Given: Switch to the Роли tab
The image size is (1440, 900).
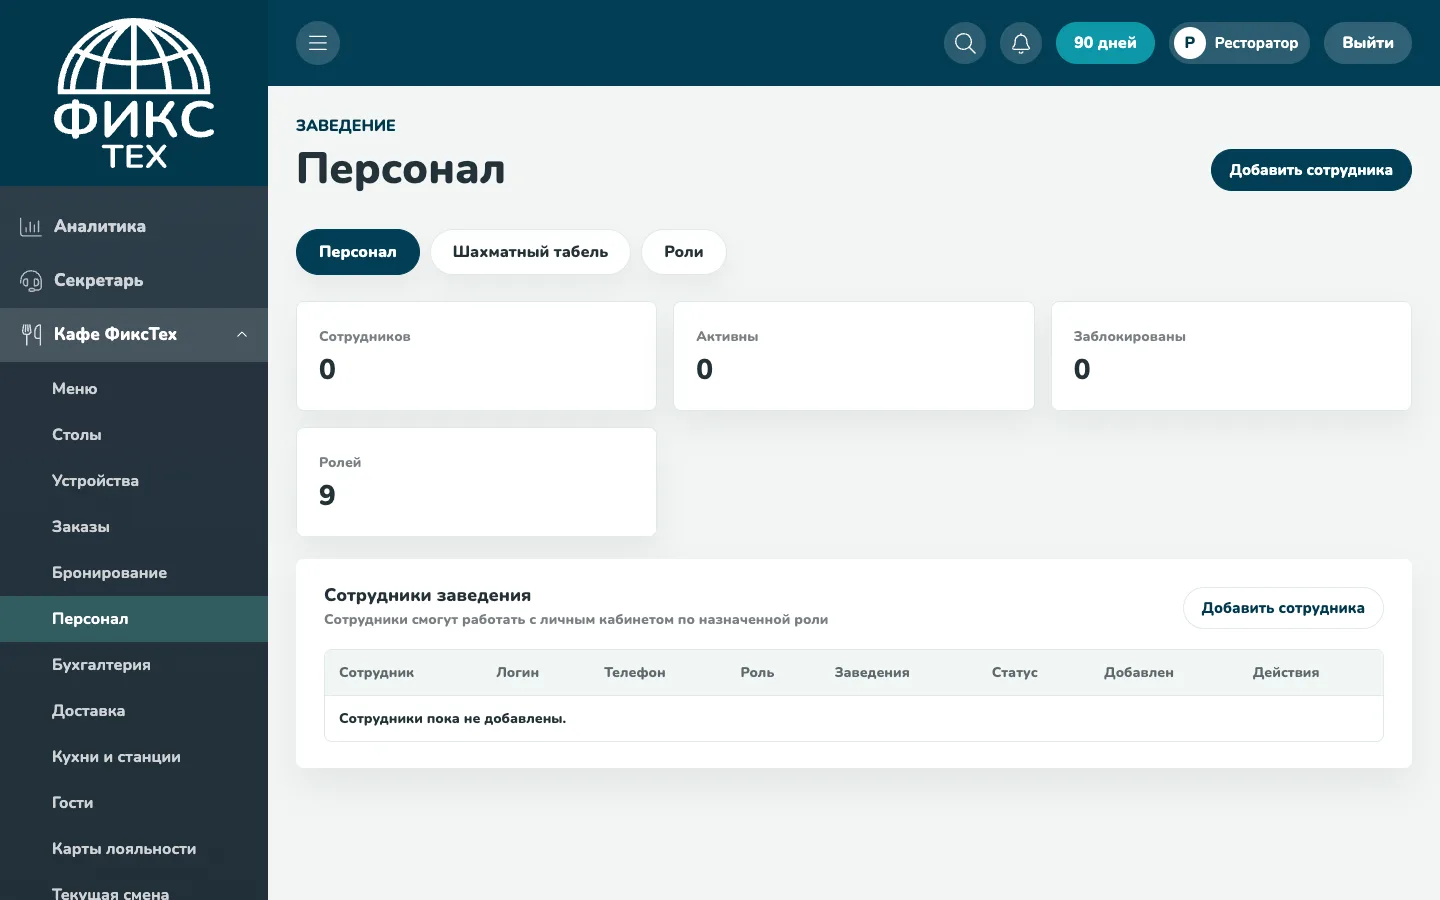Looking at the screenshot, I should click(684, 252).
